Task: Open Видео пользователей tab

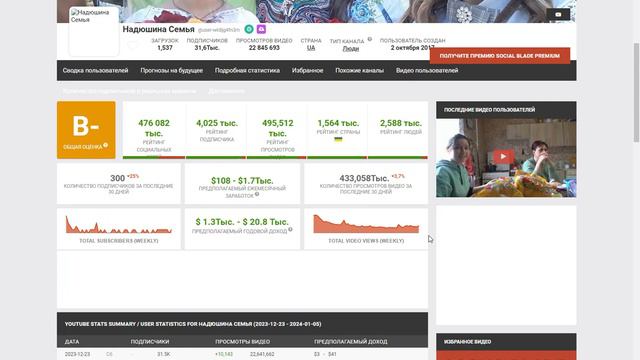Action: click(427, 70)
